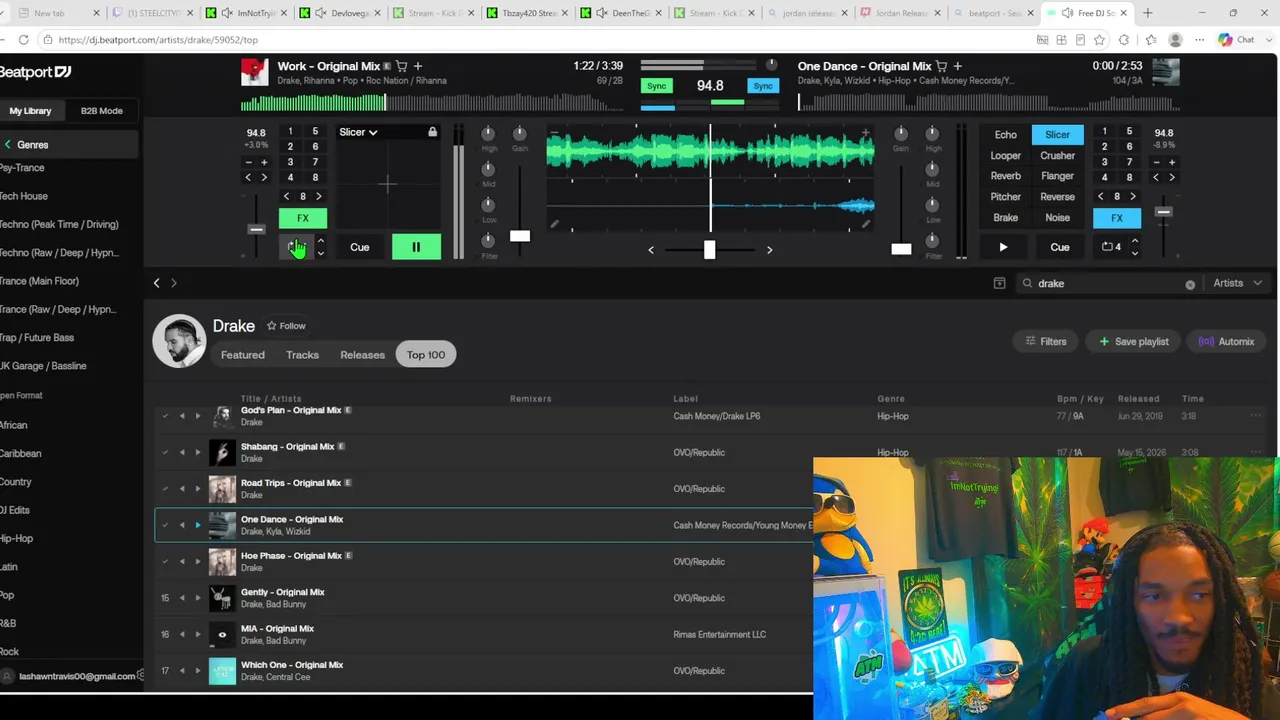Decrease right deck loop size arrow down
Image resolution: width=1280 pixels, height=720 pixels.
point(1134,253)
